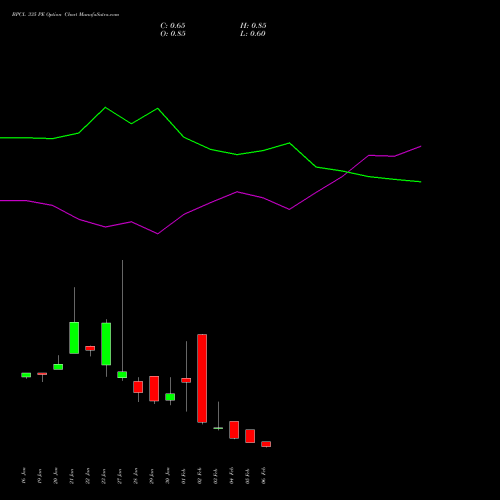Select the tall red candlestick above 02 Feb
This screenshot has width=500, height=500.
(202, 378)
